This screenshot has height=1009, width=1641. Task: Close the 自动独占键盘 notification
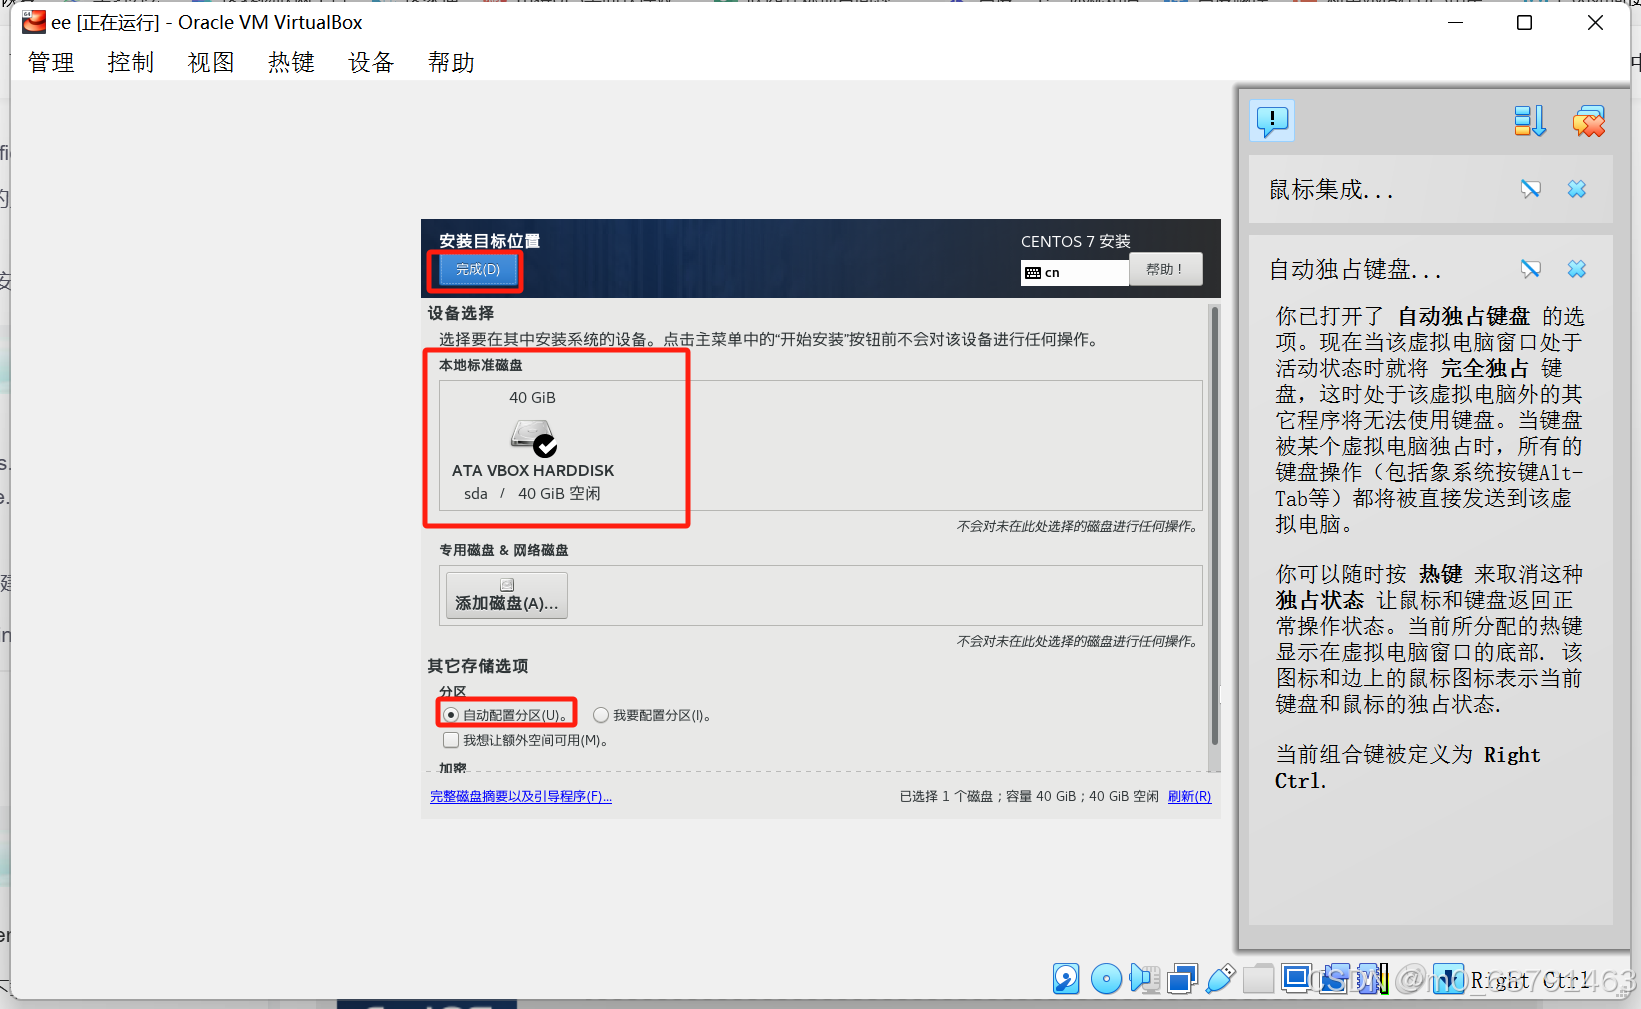coord(1577,269)
